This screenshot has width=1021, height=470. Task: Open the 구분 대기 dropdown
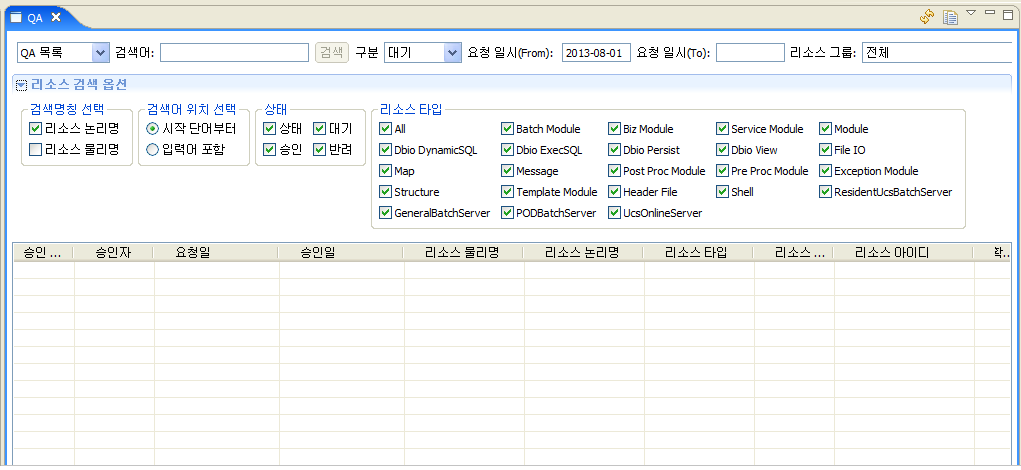tap(451, 52)
